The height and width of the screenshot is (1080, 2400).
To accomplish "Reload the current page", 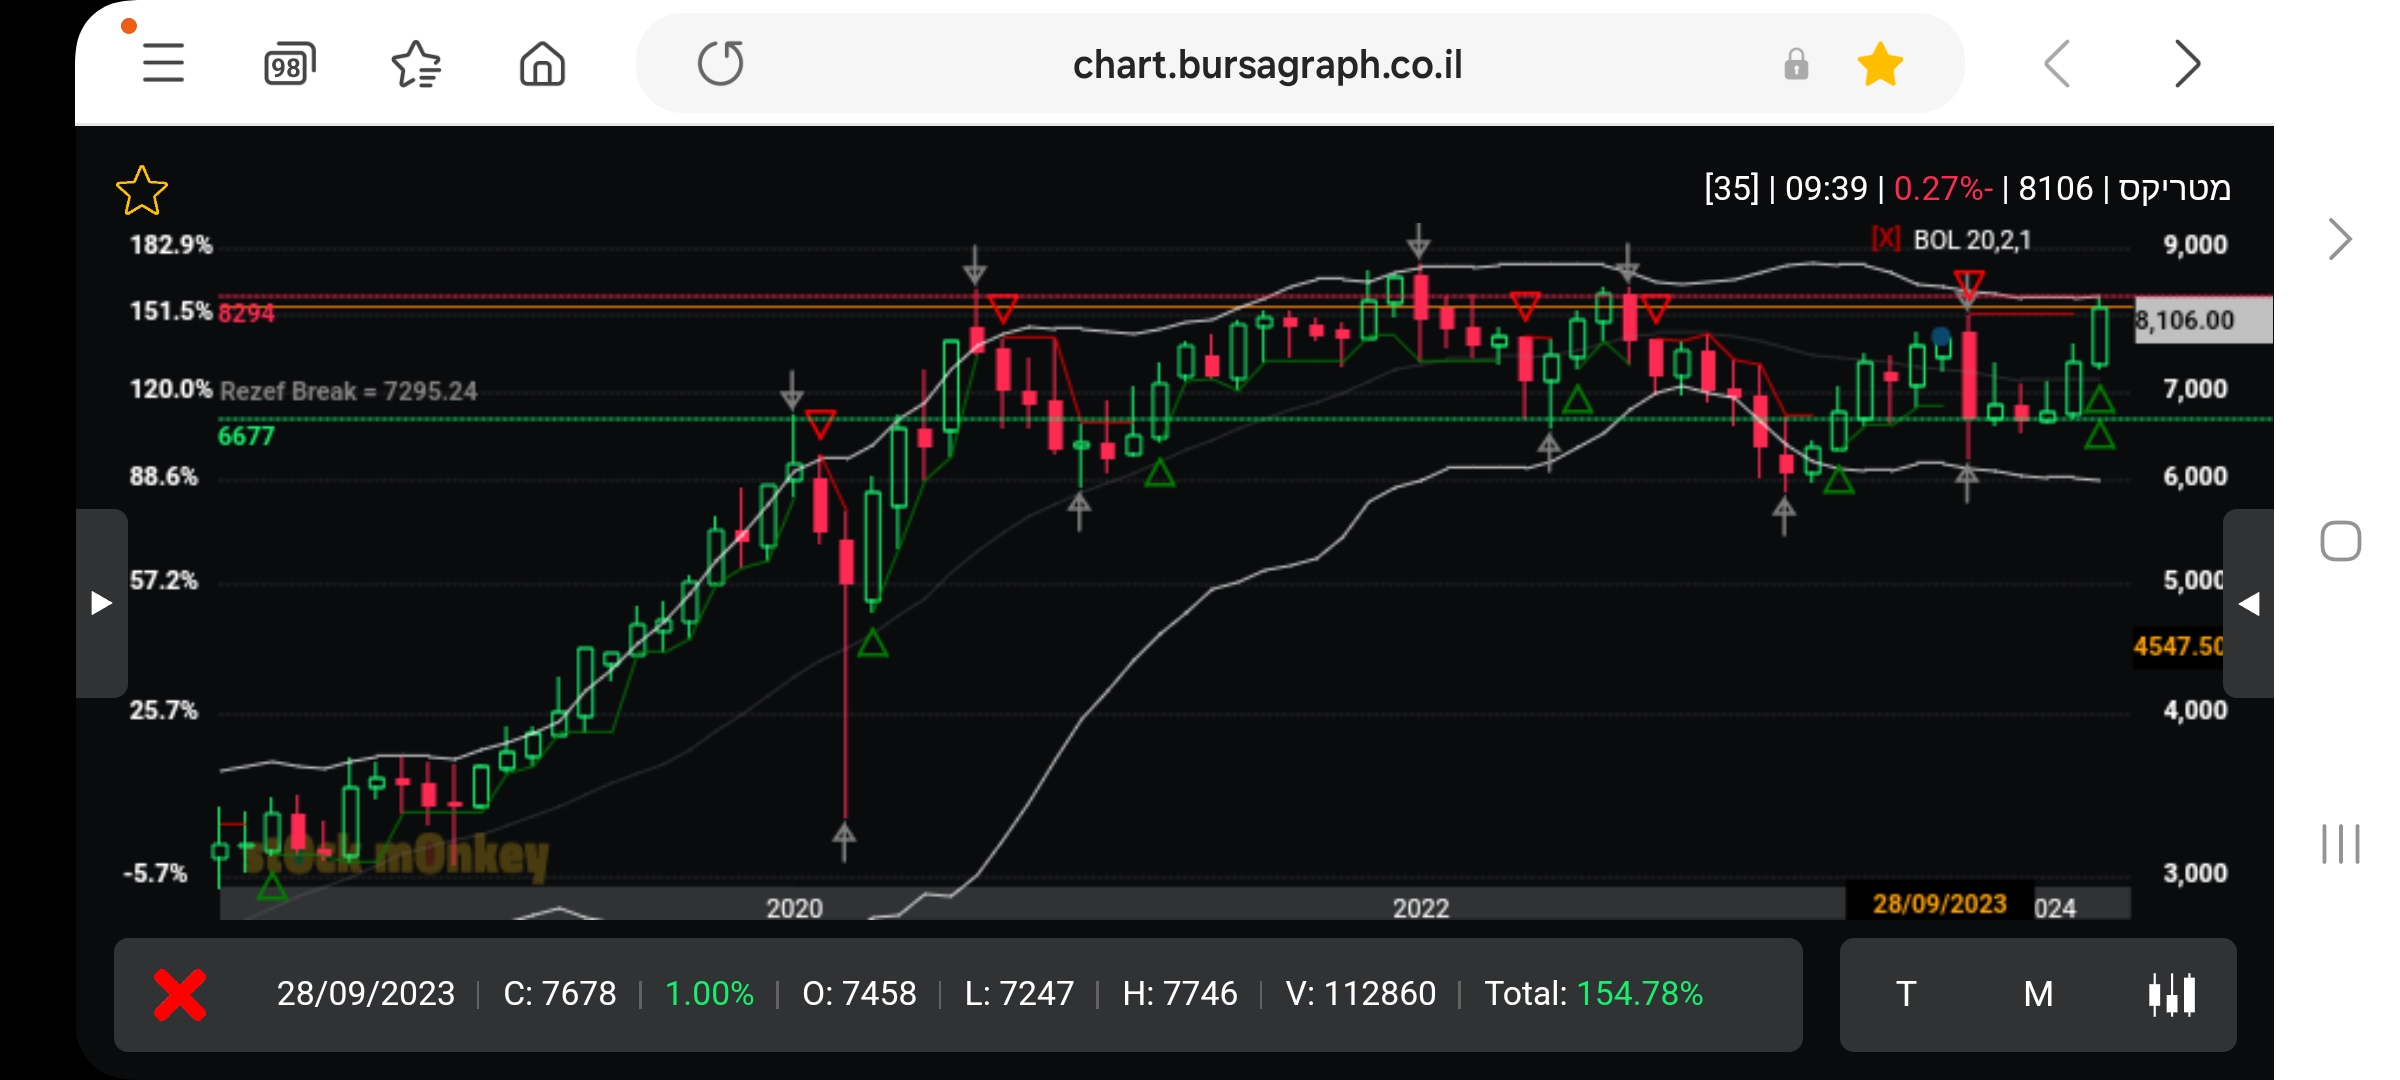I will (720, 64).
